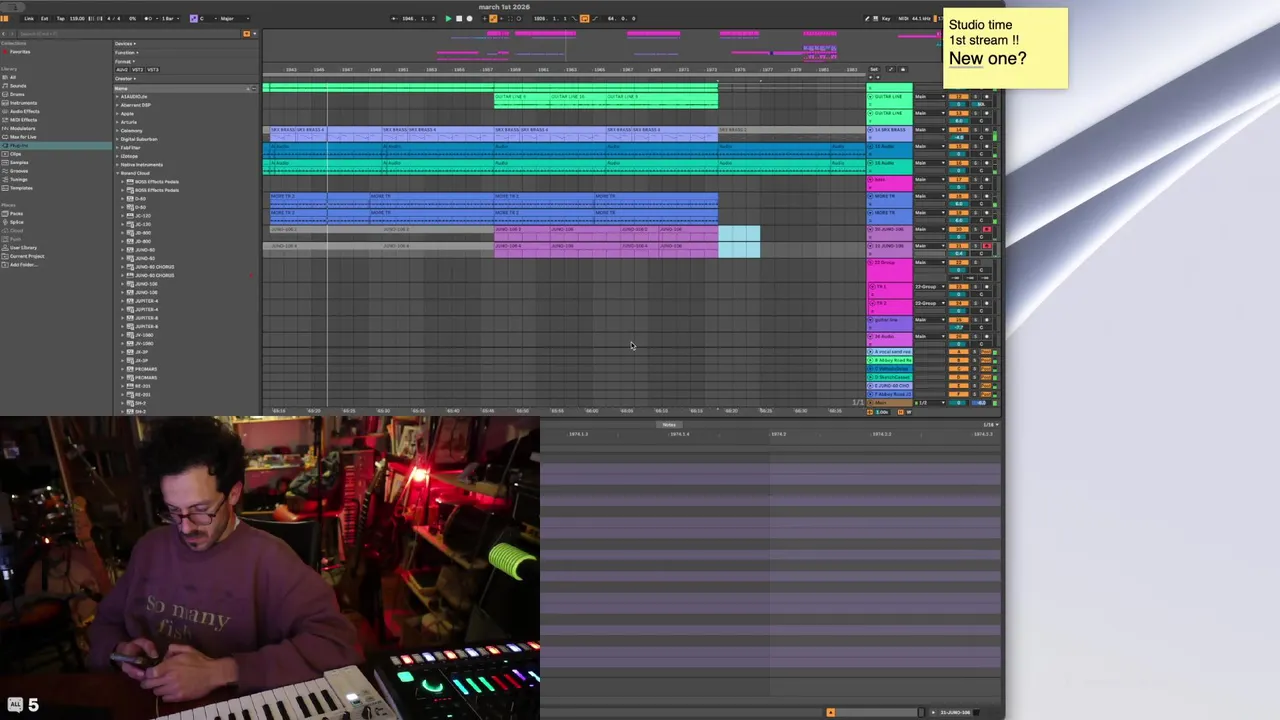Click Add Folder... in Places
This screenshot has height=720, width=1280.
pyautogui.click(x=22, y=264)
